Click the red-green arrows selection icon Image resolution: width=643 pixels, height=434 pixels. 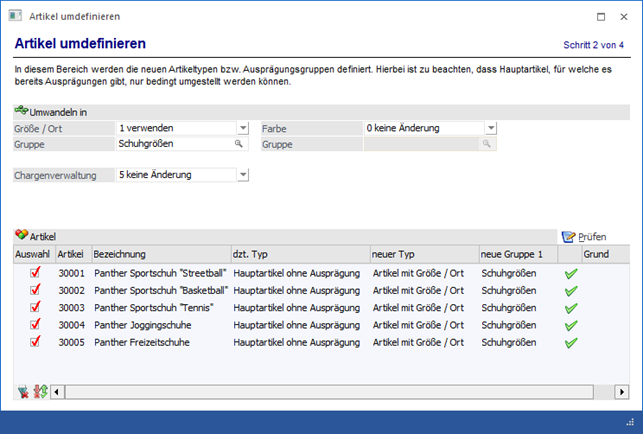(x=38, y=391)
